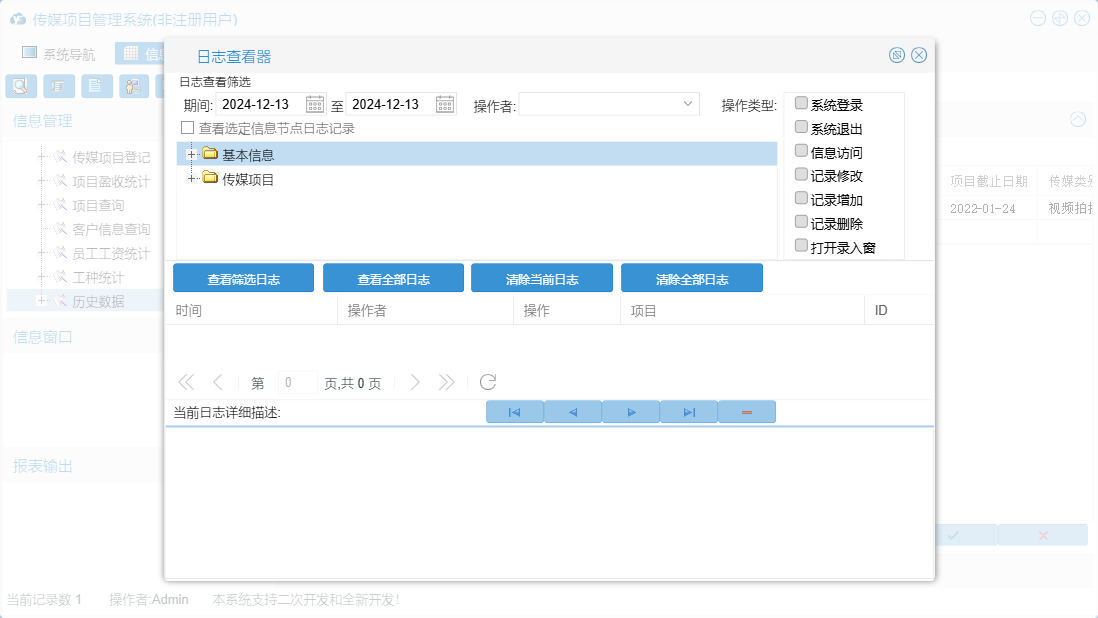Toggle 查看选定信息节点日志记录 checkbox
This screenshot has height=618, width=1098.
click(187, 128)
